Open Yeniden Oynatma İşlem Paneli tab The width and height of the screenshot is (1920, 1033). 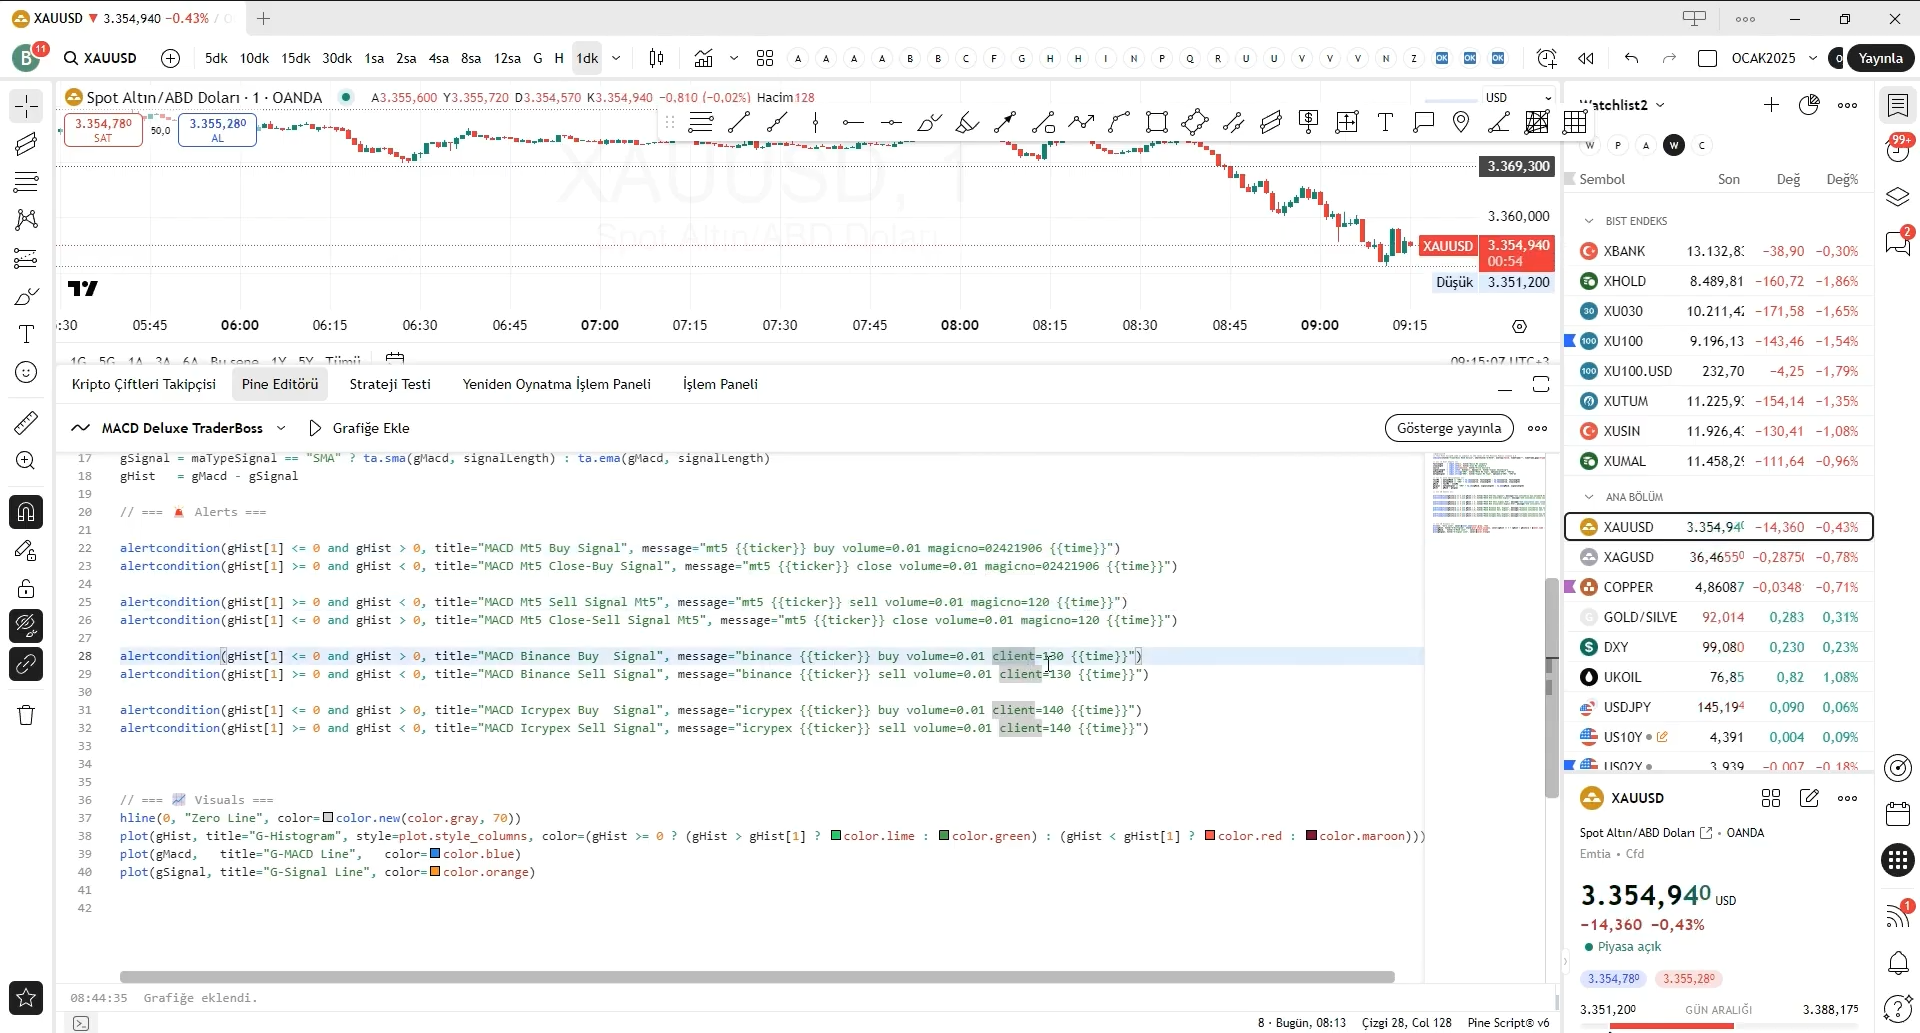tap(556, 384)
